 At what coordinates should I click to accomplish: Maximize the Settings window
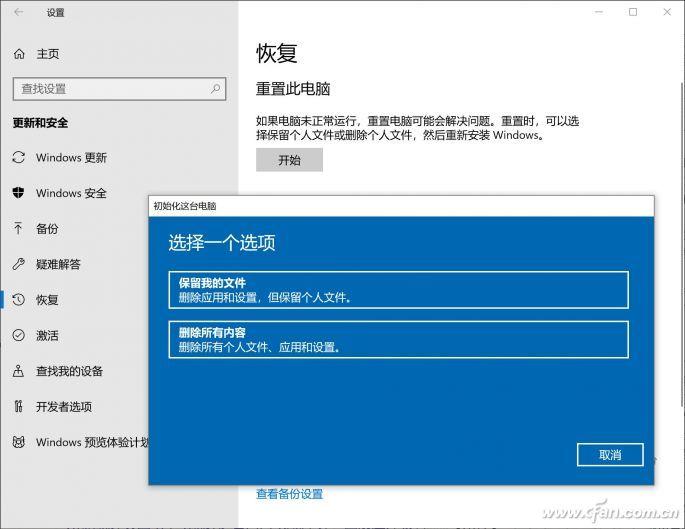point(633,12)
